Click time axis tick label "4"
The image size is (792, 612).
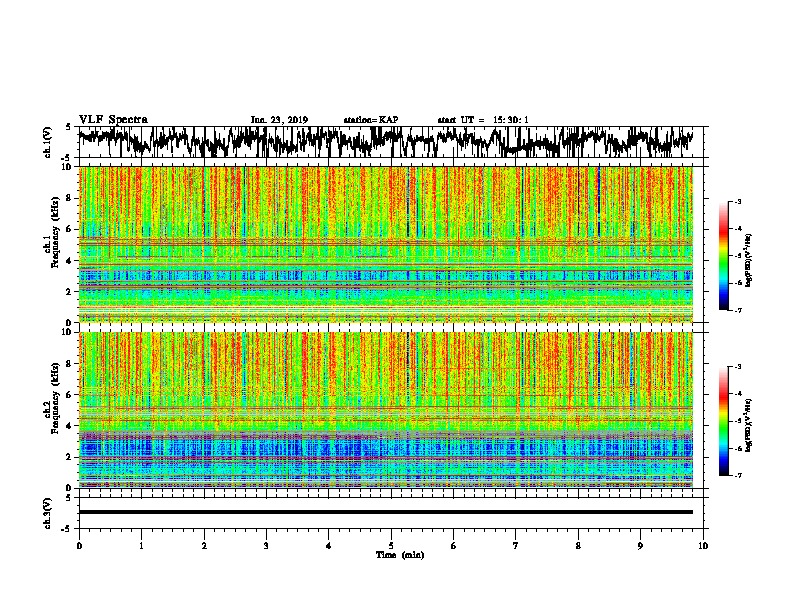(328, 546)
